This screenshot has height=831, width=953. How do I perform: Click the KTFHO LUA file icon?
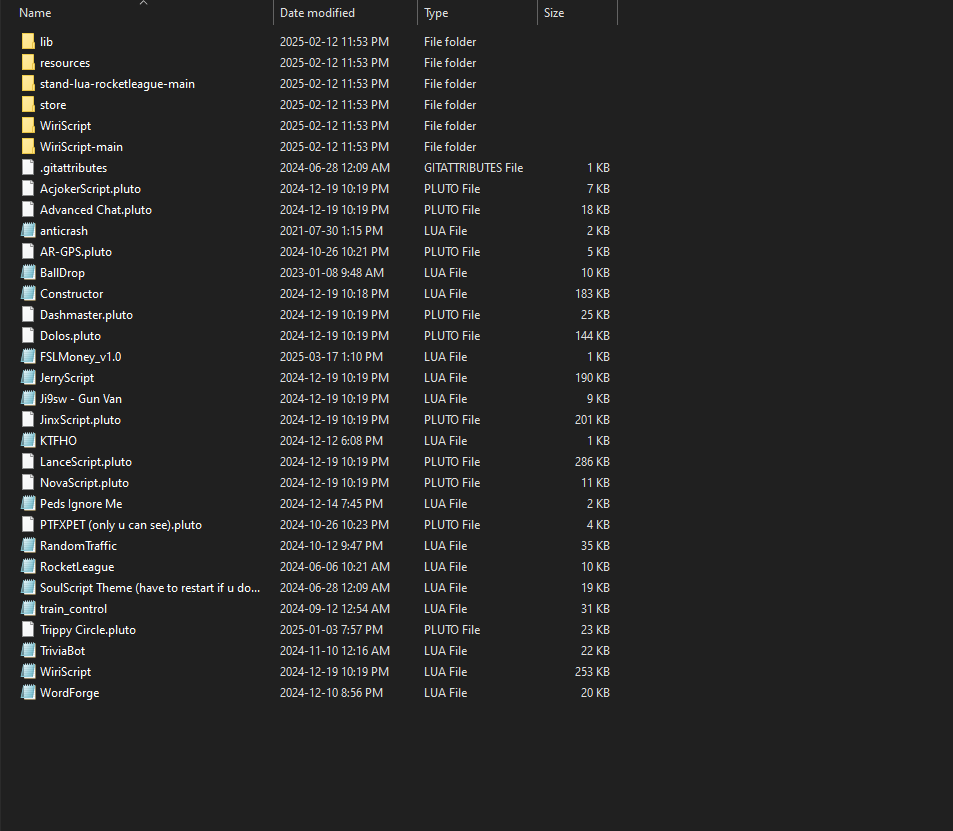pyautogui.click(x=28, y=441)
